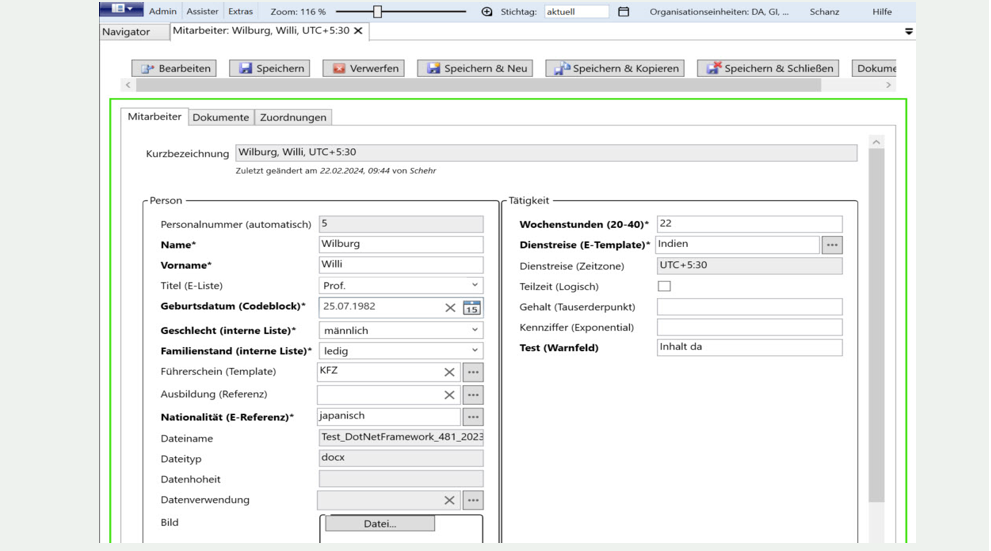Click the zoom slider handle

coord(377,12)
